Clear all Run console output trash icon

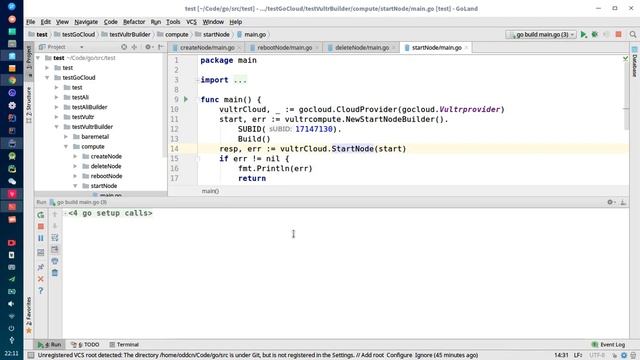click(x=55, y=273)
